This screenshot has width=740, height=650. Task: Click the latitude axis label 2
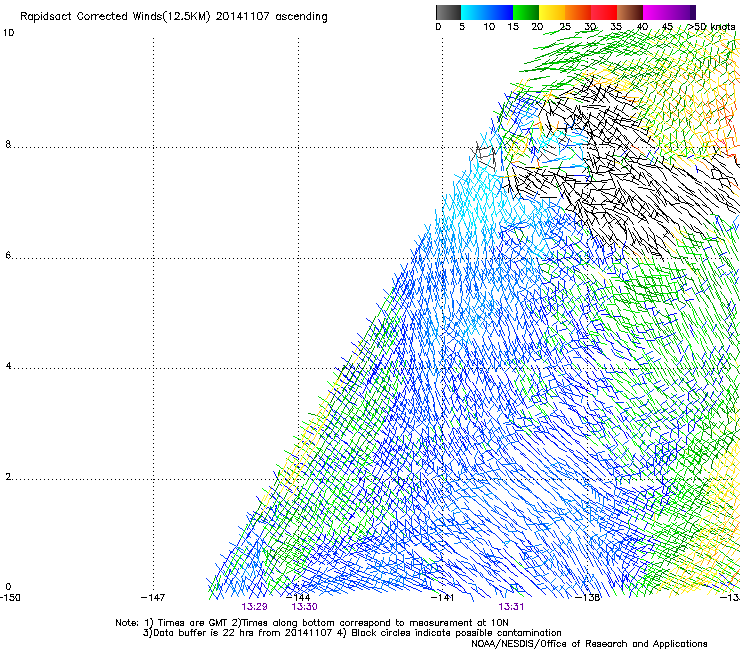pos(8,477)
